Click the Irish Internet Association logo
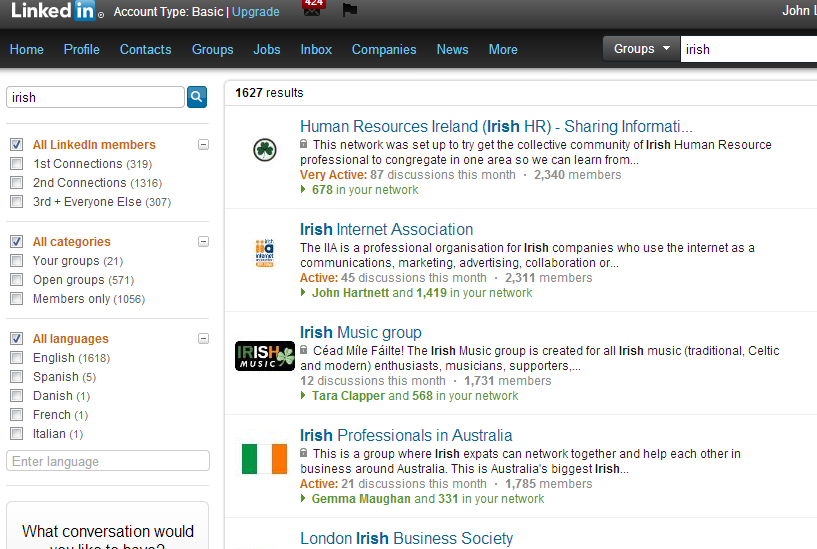The image size is (817, 549). [x=265, y=254]
